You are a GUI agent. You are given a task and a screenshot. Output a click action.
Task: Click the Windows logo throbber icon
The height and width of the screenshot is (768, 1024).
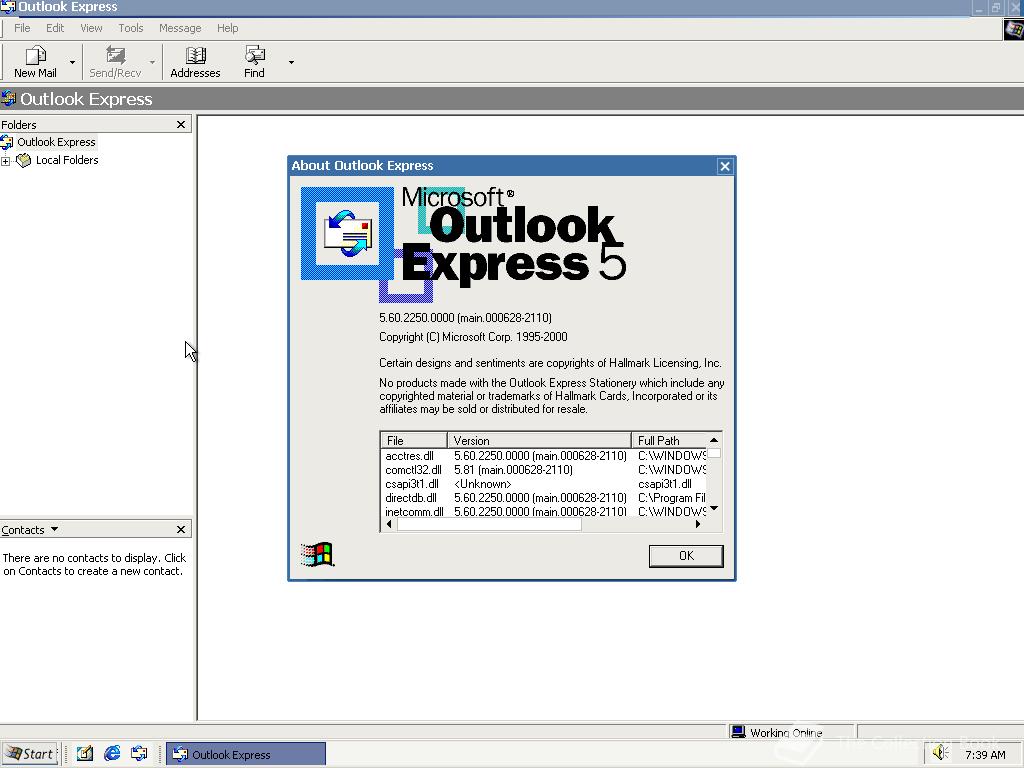pos(1014,29)
